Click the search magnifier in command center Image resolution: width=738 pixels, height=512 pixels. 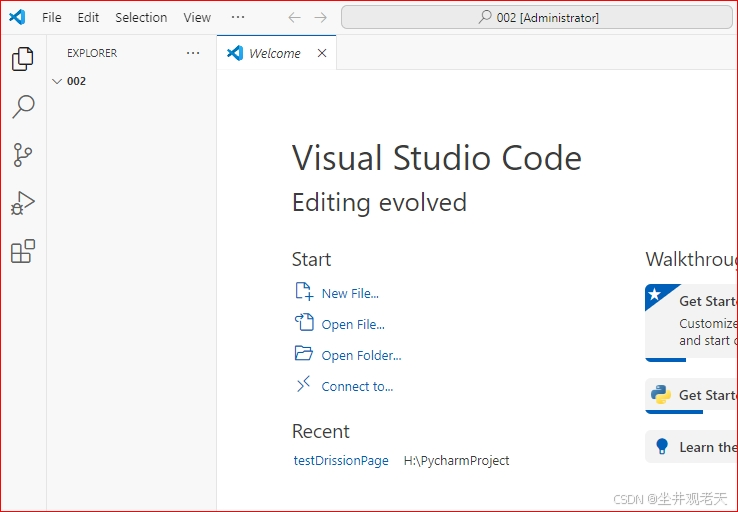click(x=485, y=17)
